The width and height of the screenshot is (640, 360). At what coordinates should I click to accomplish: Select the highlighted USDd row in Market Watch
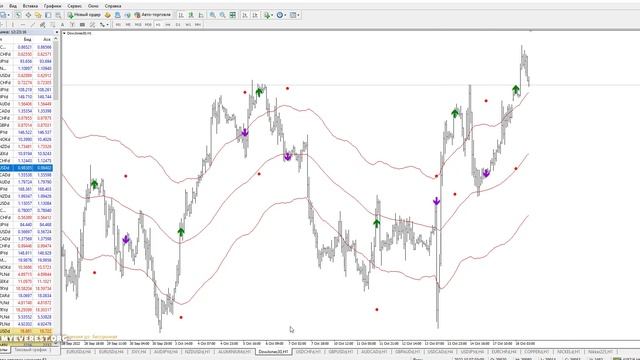26,168
